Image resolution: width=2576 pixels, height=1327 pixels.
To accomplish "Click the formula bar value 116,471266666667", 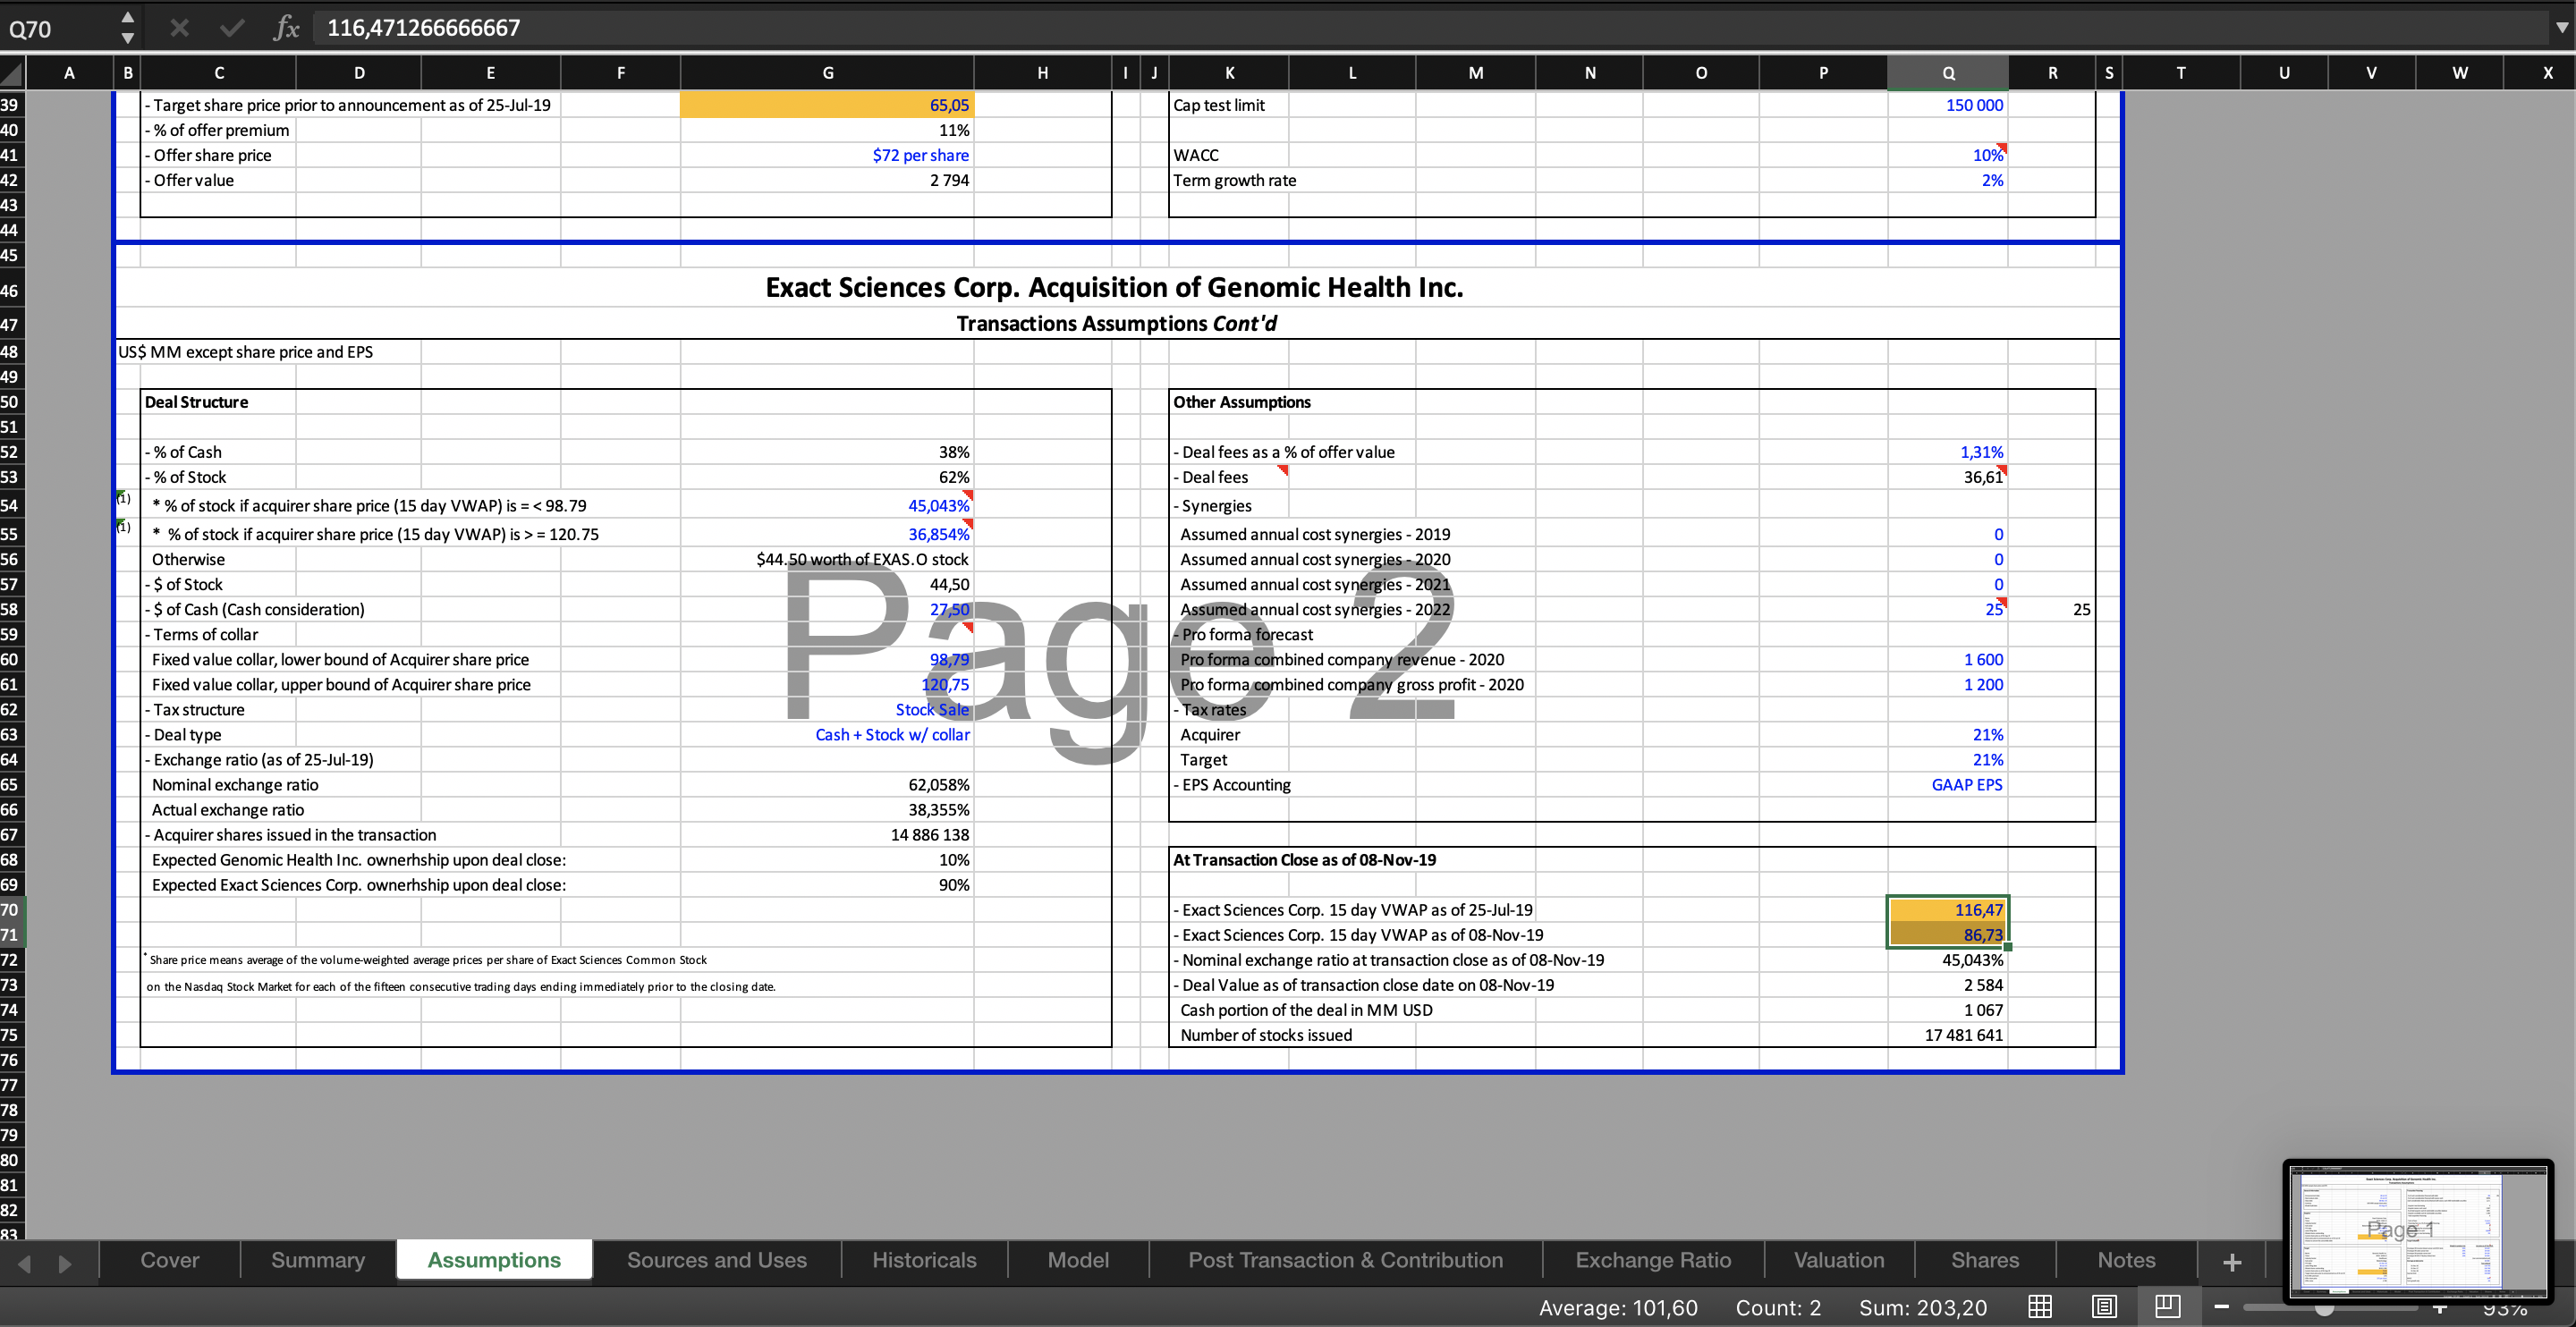I will [424, 28].
